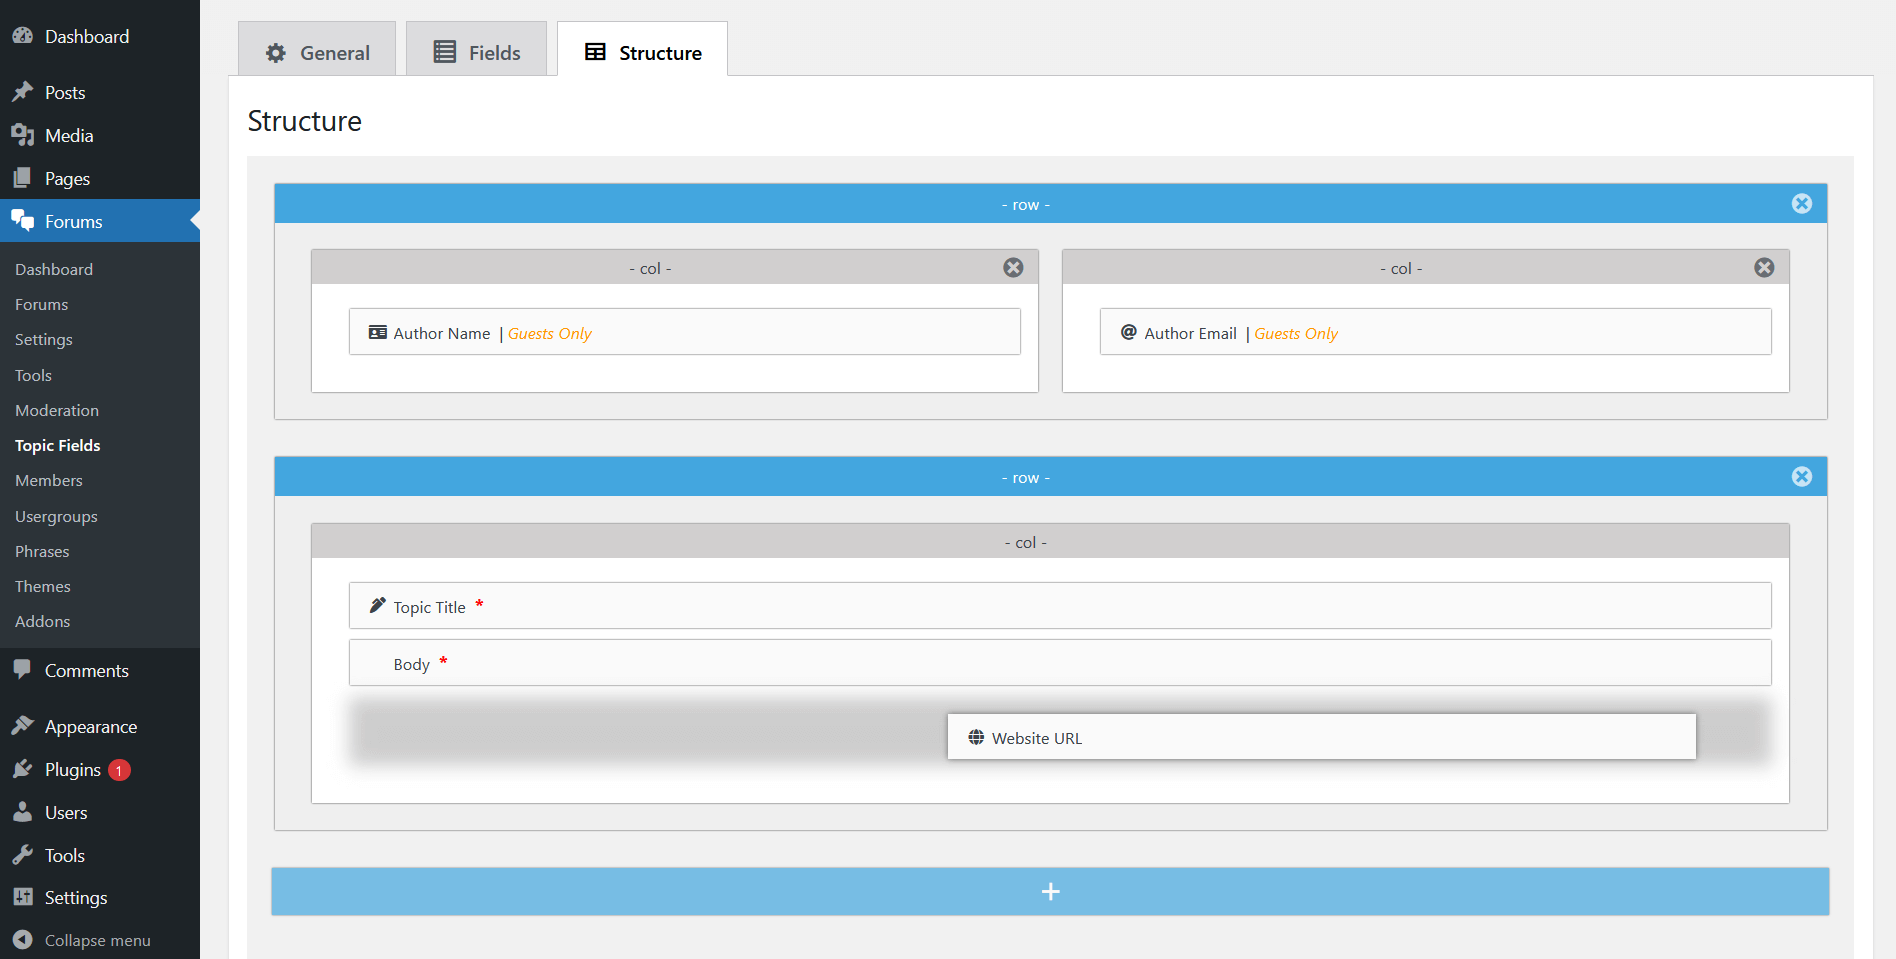This screenshot has width=1896, height=959.
Task: Delete the Author Name column
Action: click(x=1013, y=268)
